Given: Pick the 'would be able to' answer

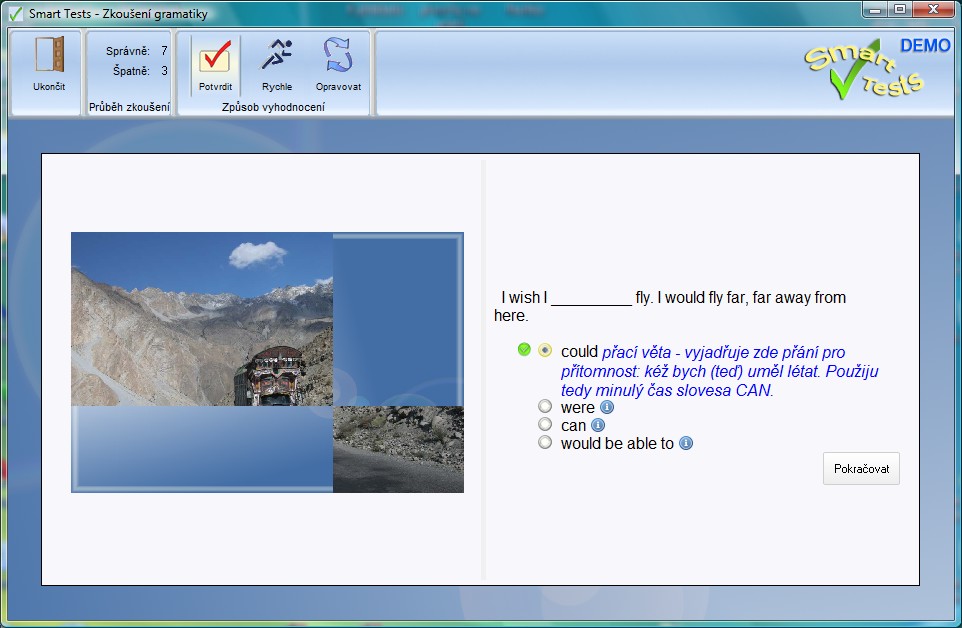Looking at the screenshot, I should [545, 442].
